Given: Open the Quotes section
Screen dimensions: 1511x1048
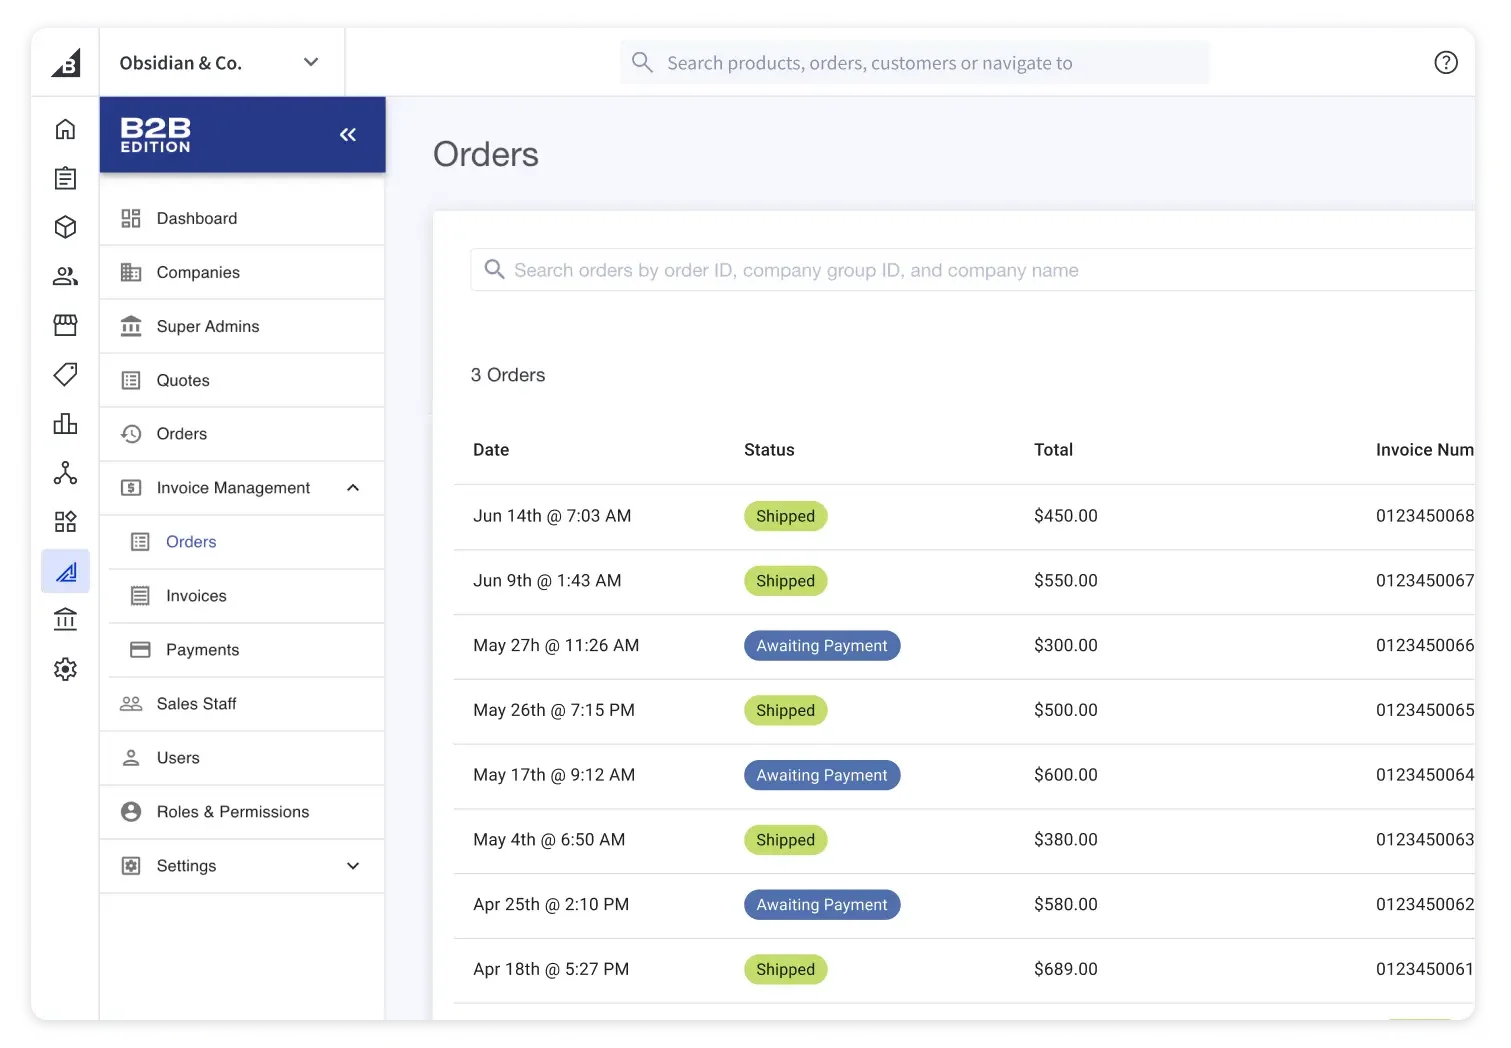Looking at the screenshot, I should click(x=182, y=380).
